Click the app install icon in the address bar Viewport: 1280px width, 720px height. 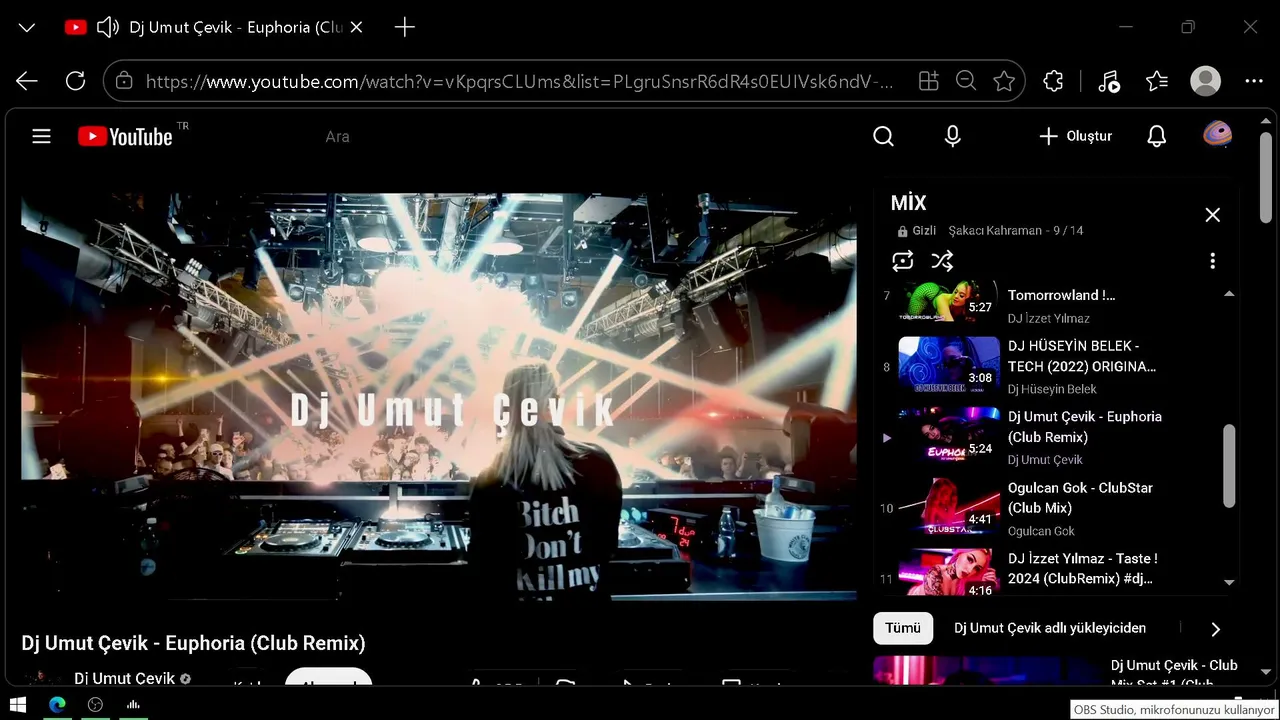(929, 81)
